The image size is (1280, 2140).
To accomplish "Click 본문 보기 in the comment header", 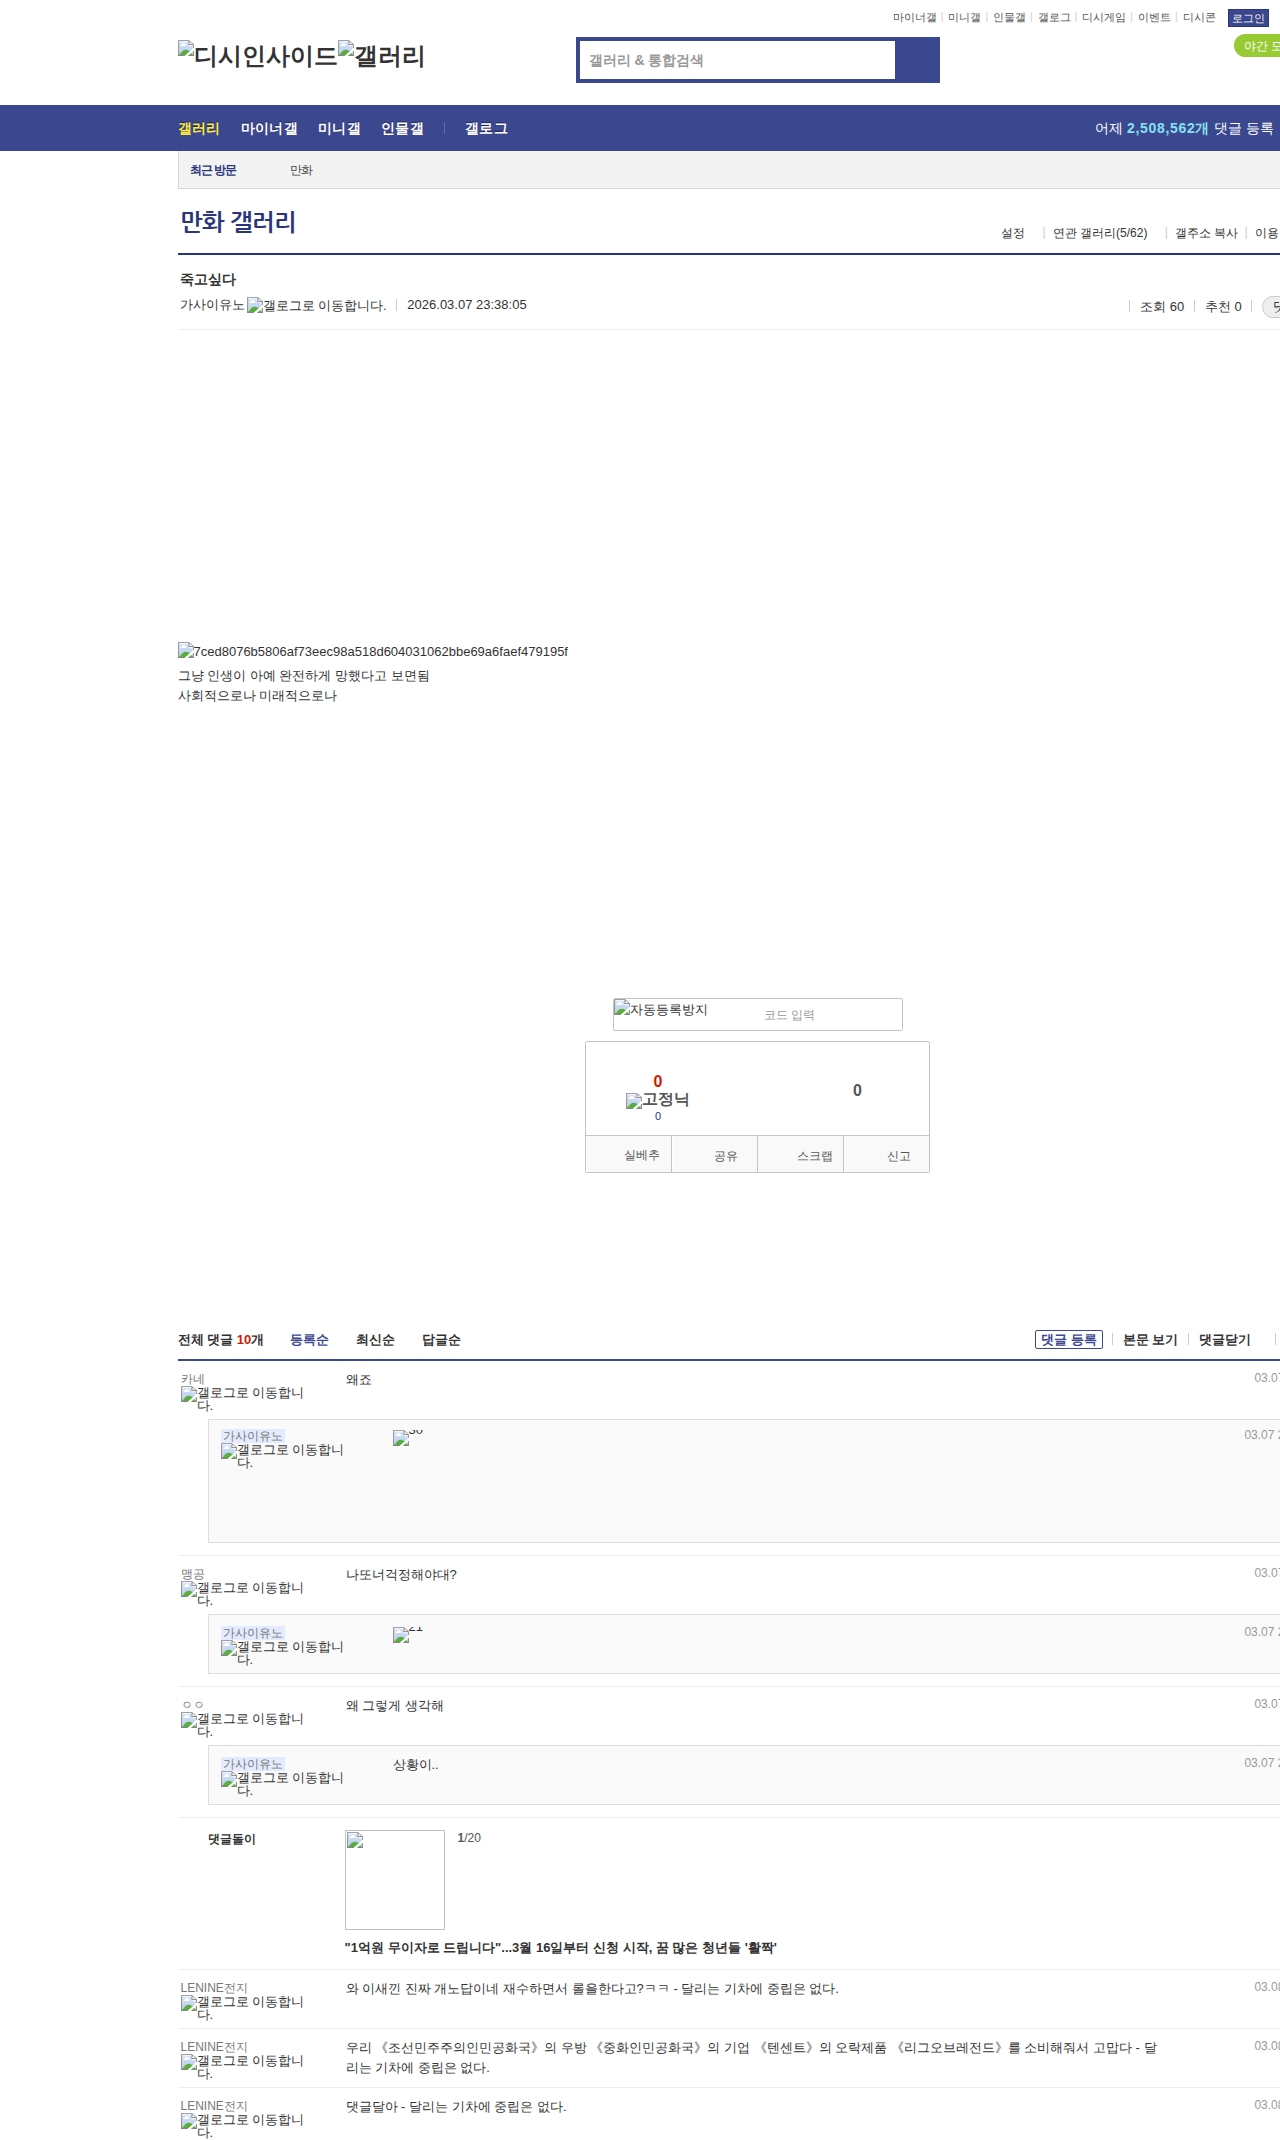I will pos(1150,1340).
